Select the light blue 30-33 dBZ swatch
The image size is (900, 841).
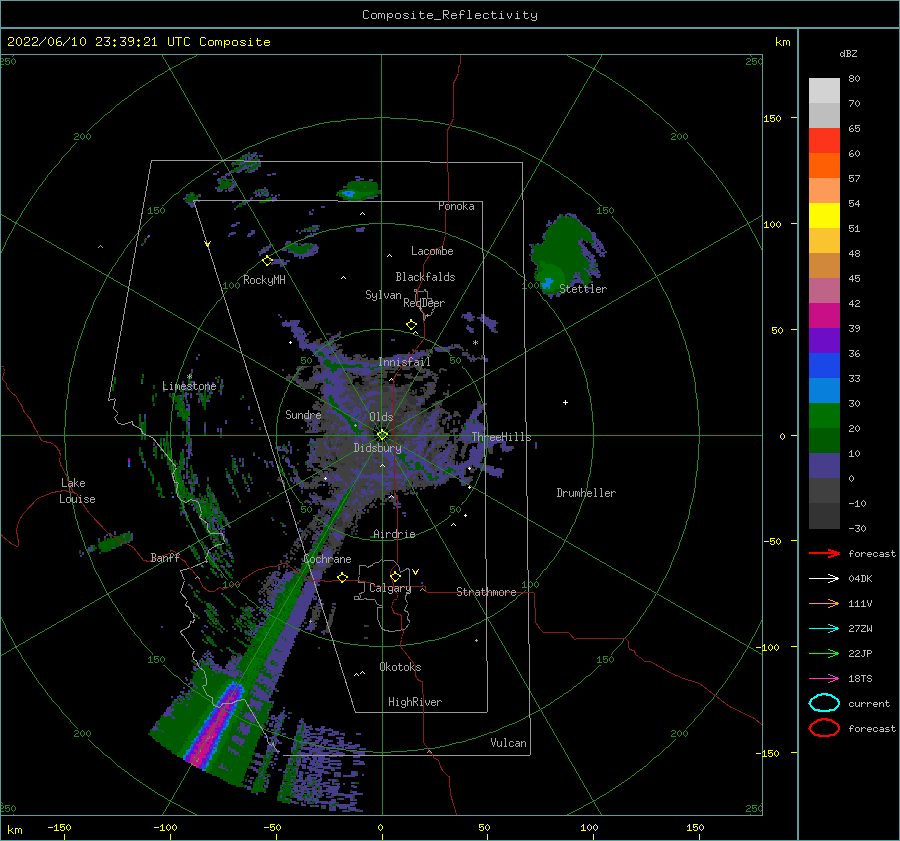[824, 391]
